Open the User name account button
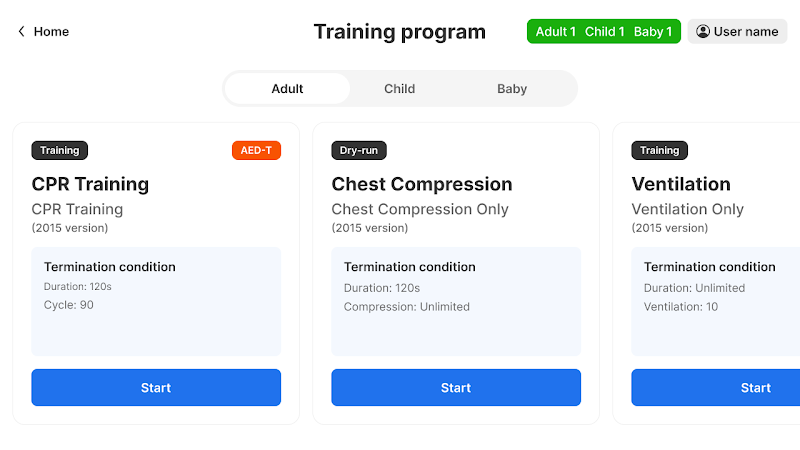The width and height of the screenshot is (800, 450). pos(737,32)
